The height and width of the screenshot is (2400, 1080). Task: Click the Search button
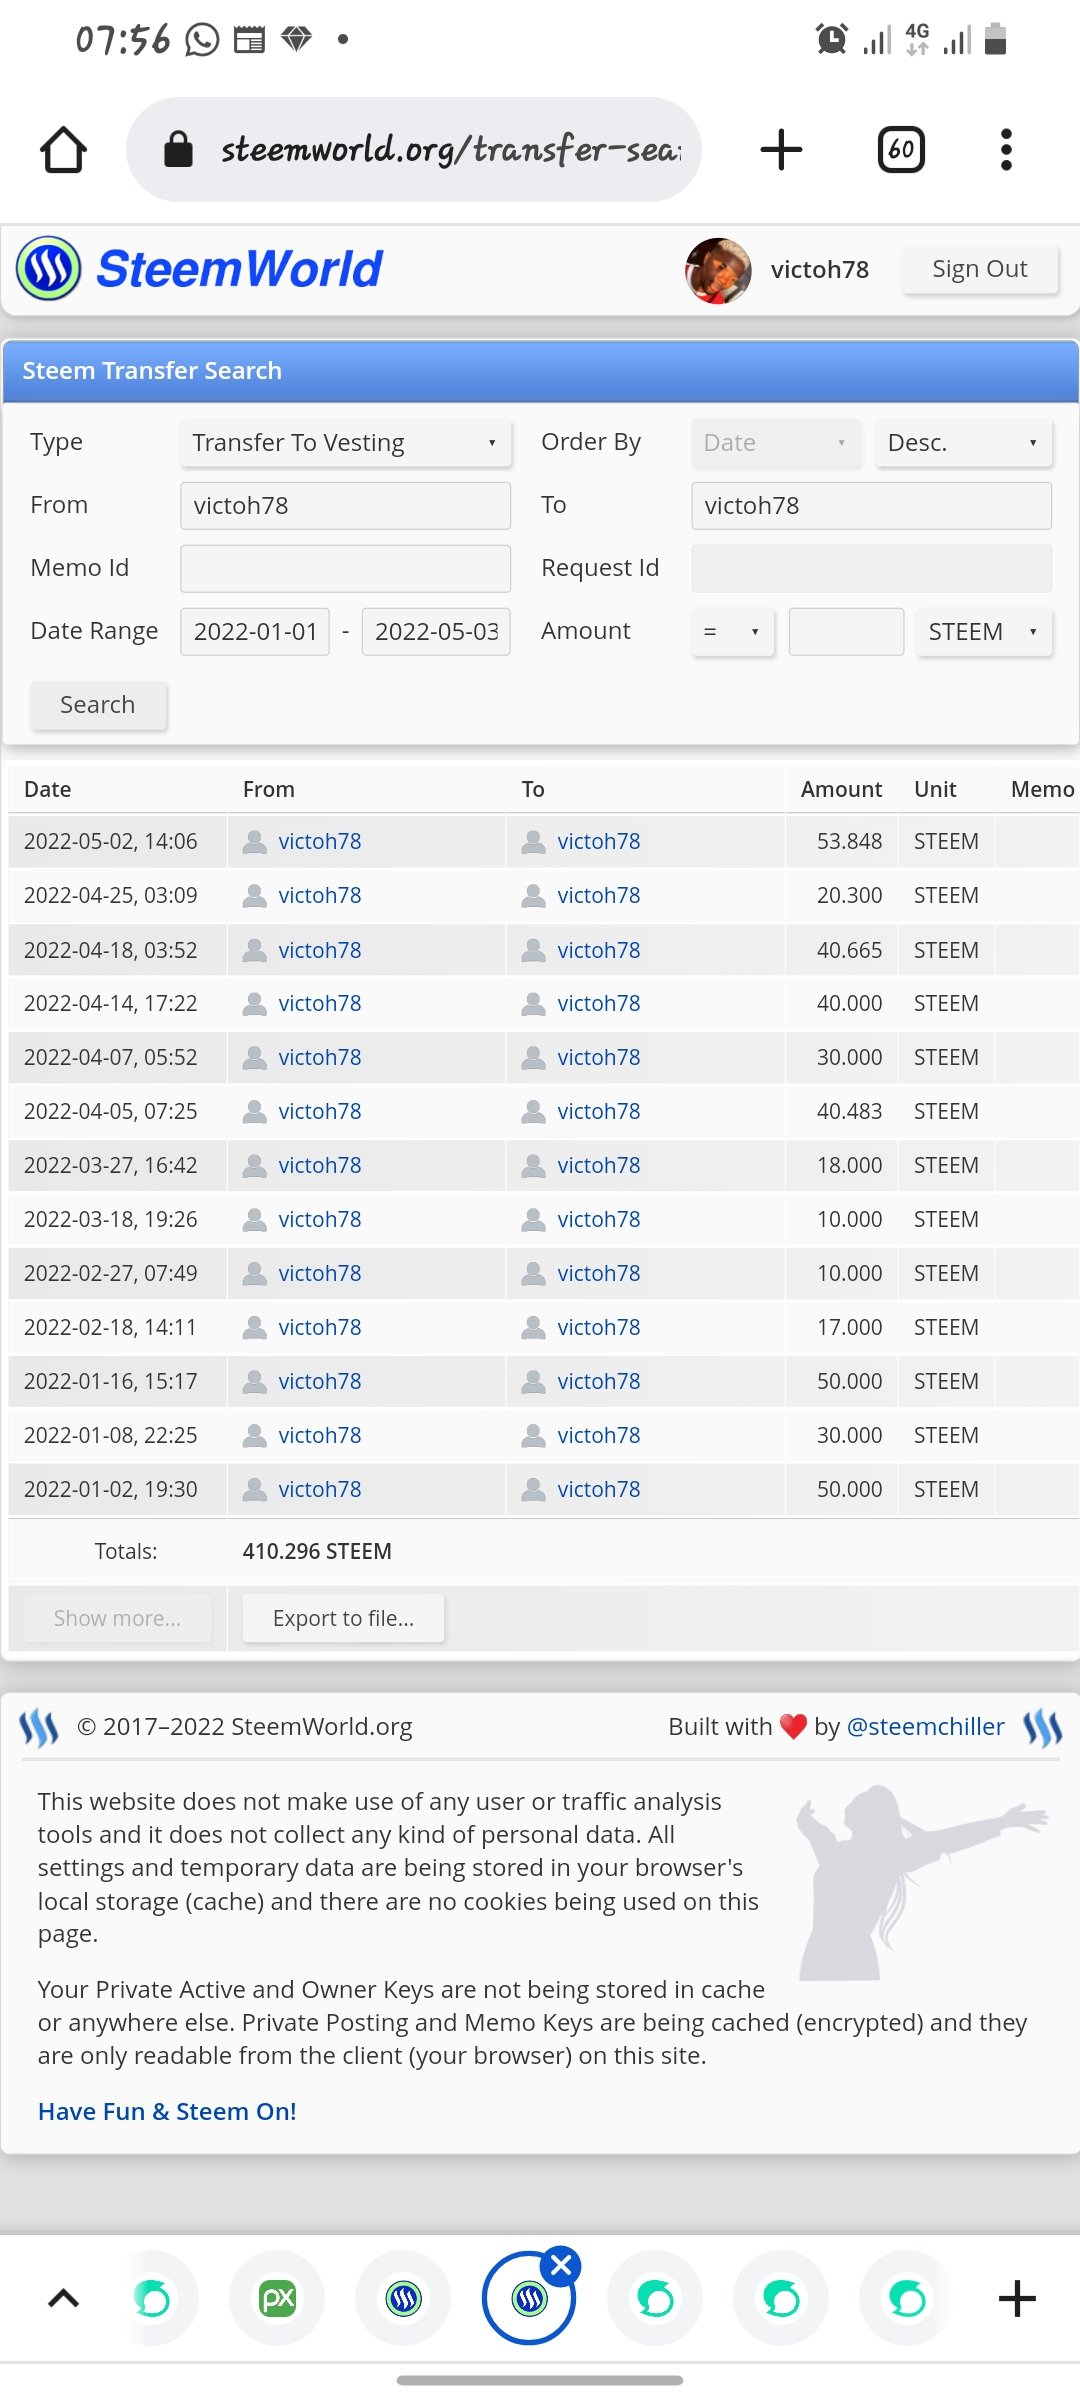coord(98,705)
